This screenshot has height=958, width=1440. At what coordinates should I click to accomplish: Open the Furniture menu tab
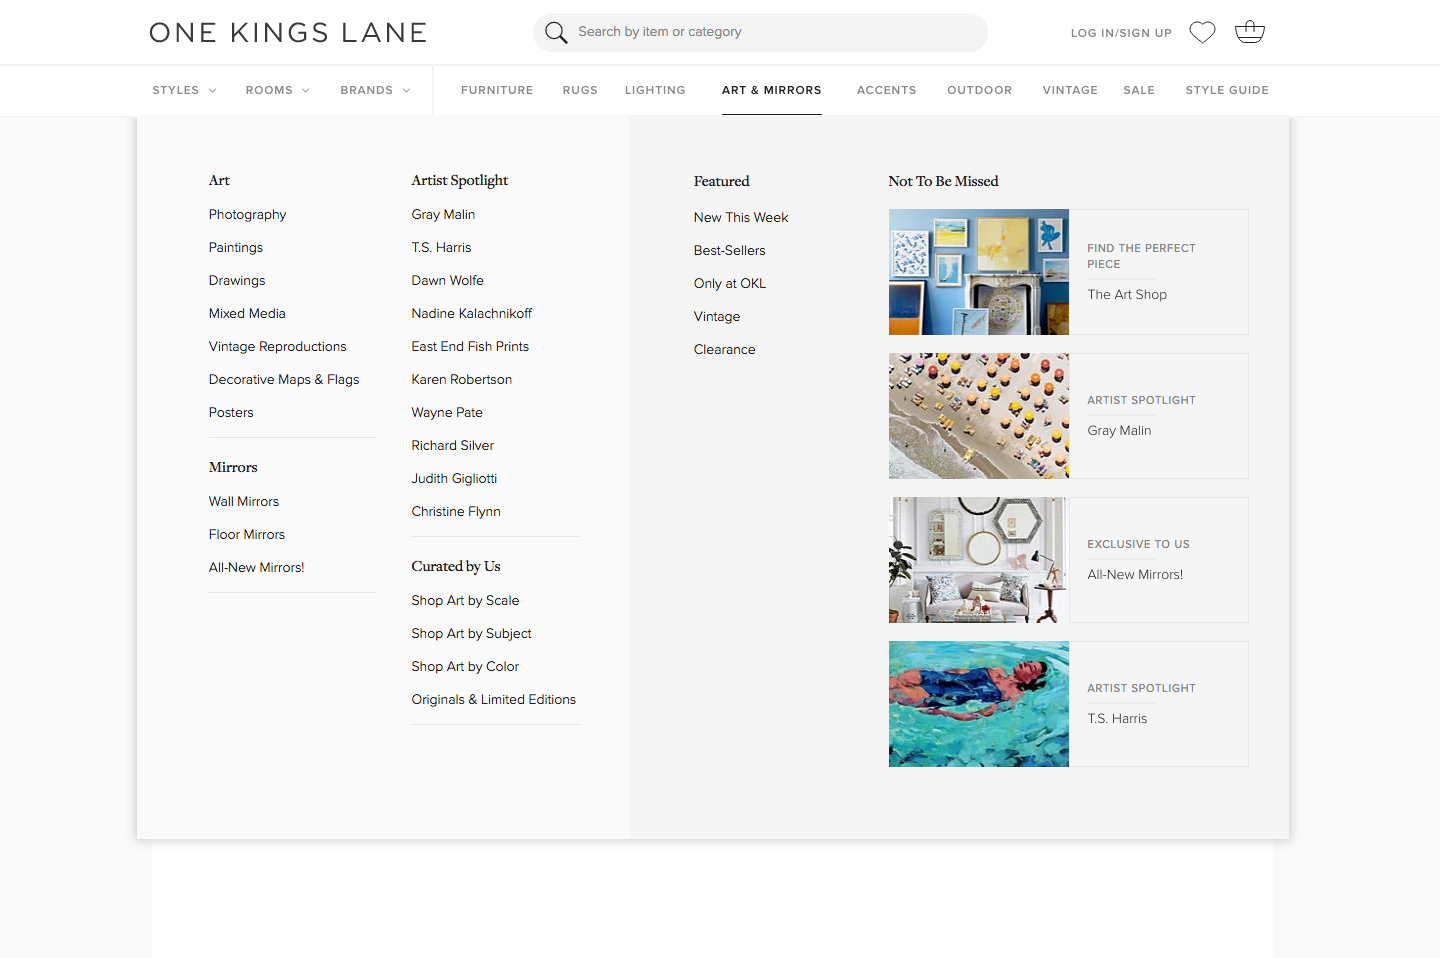point(497,90)
